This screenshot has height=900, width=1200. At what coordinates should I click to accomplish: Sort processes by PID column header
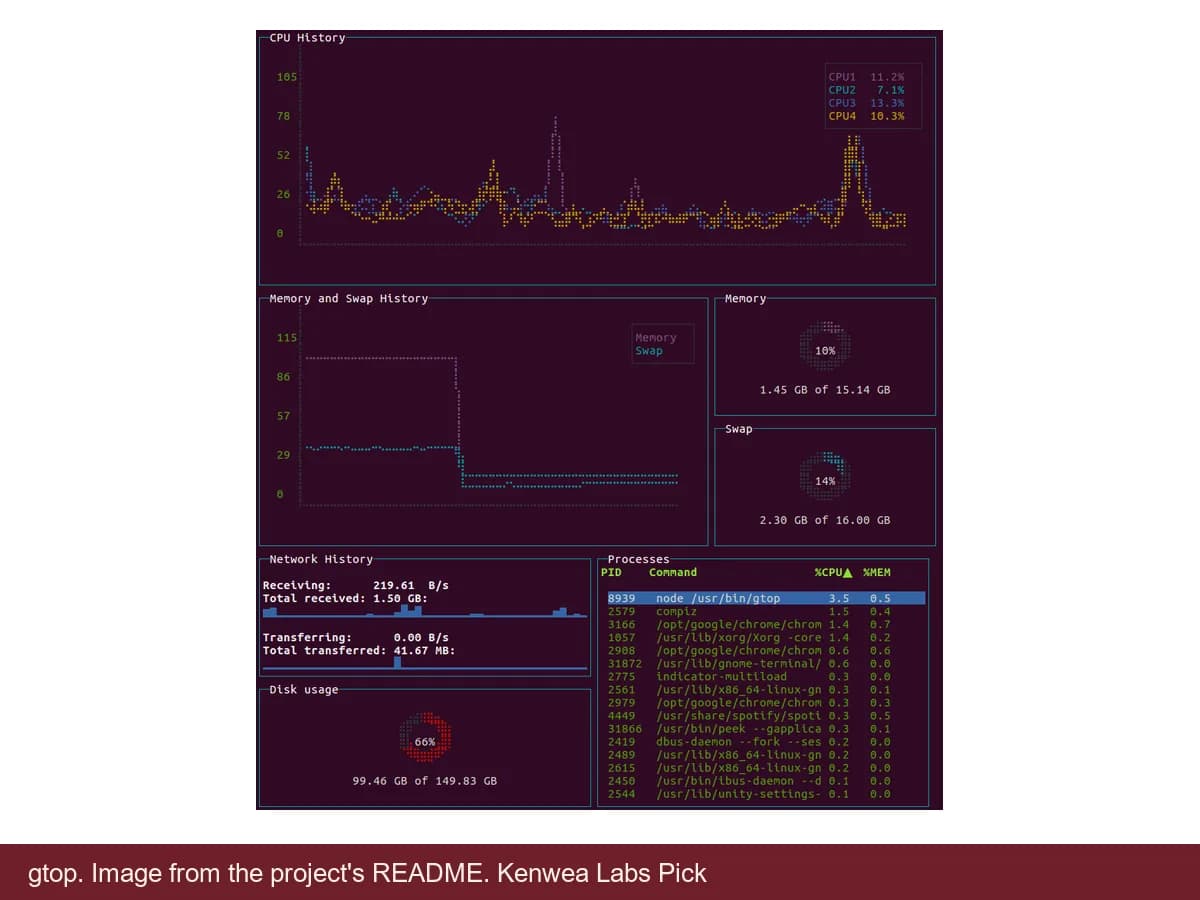click(x=611, y=573)
